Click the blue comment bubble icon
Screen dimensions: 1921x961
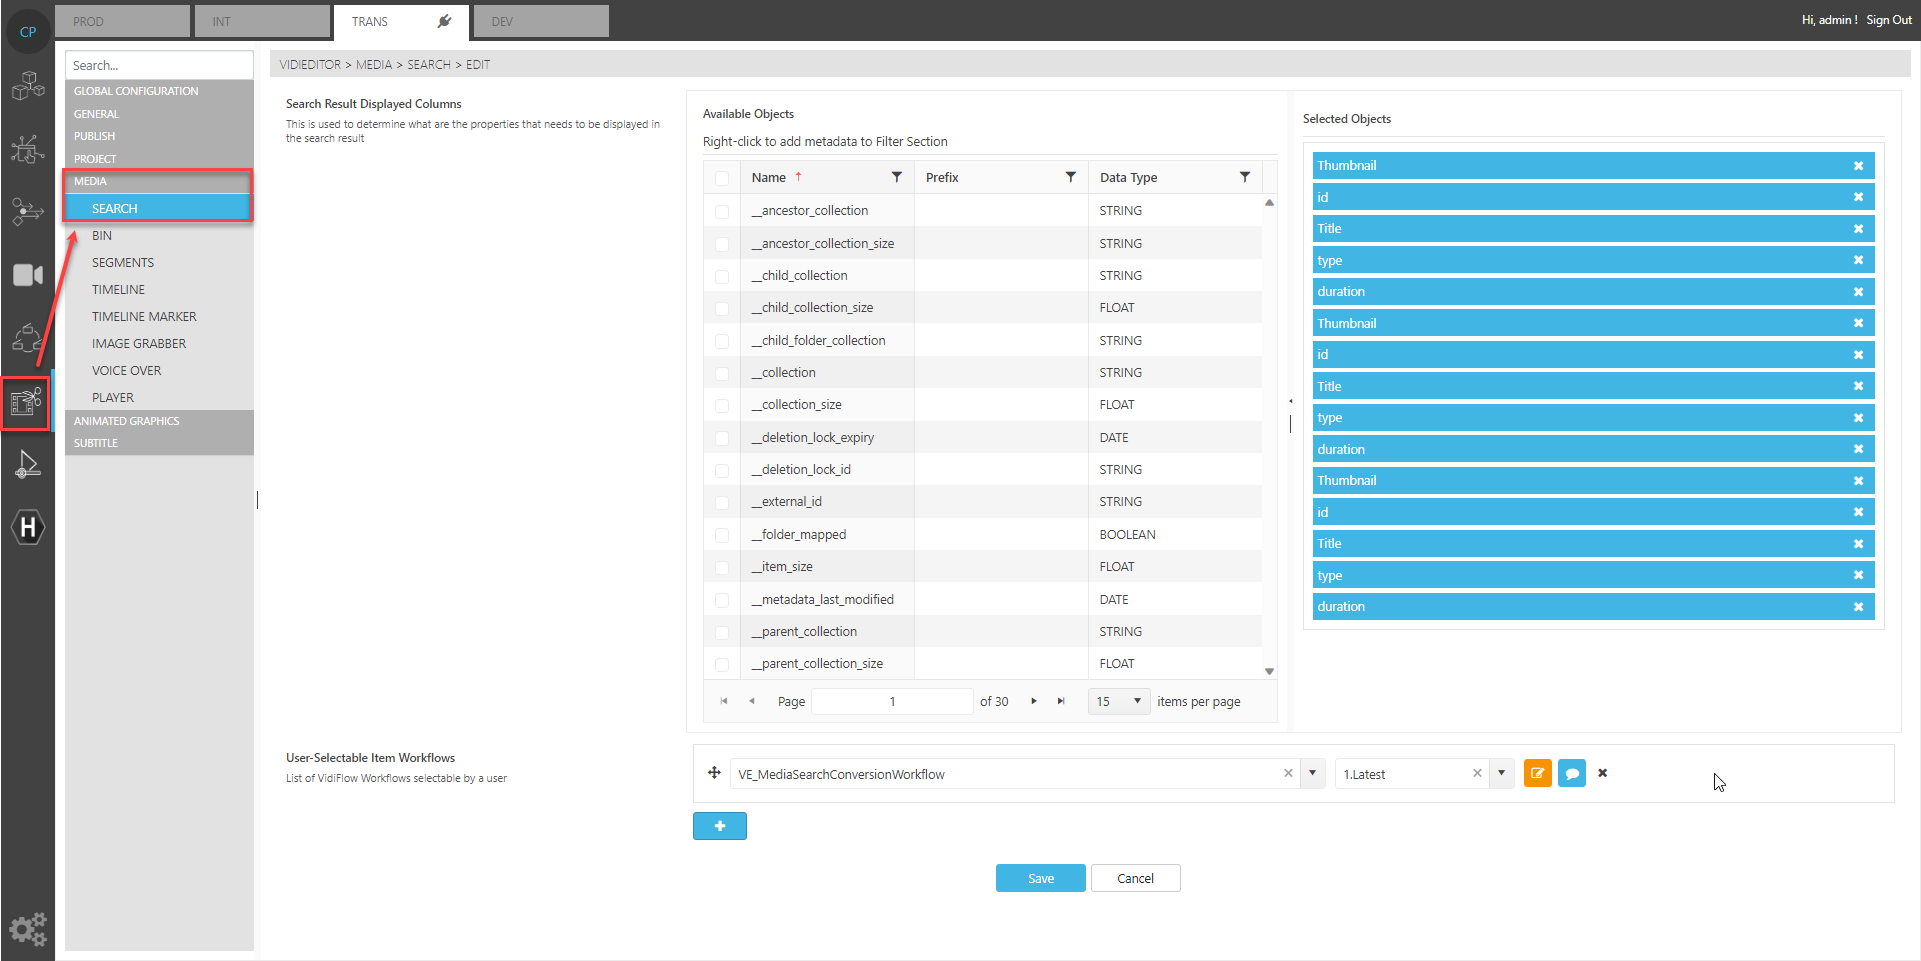(x=1571, y=774)
